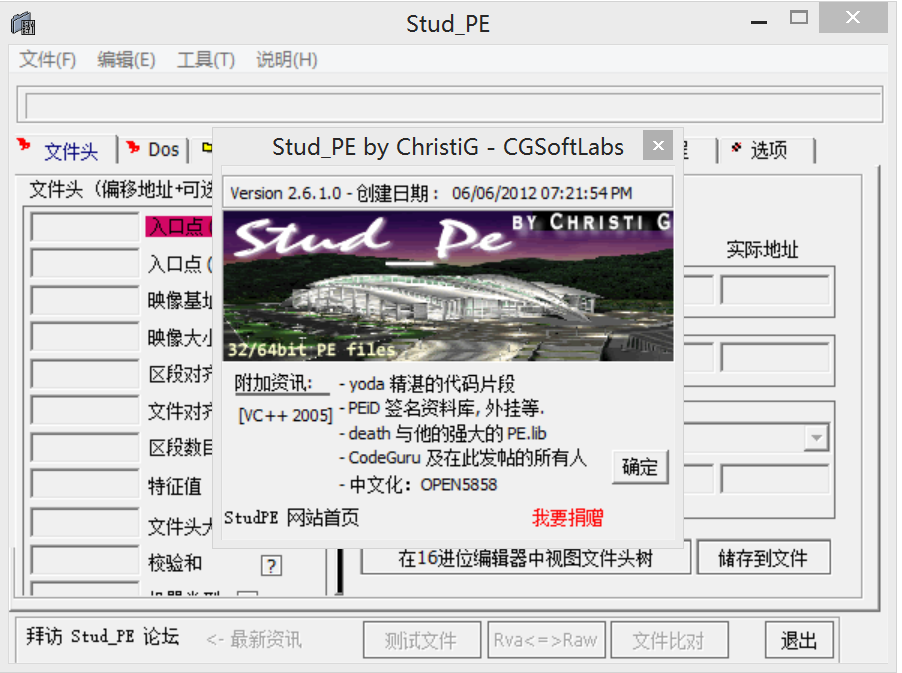Click the red icon on 文件头 tab

tap(24, 144)
